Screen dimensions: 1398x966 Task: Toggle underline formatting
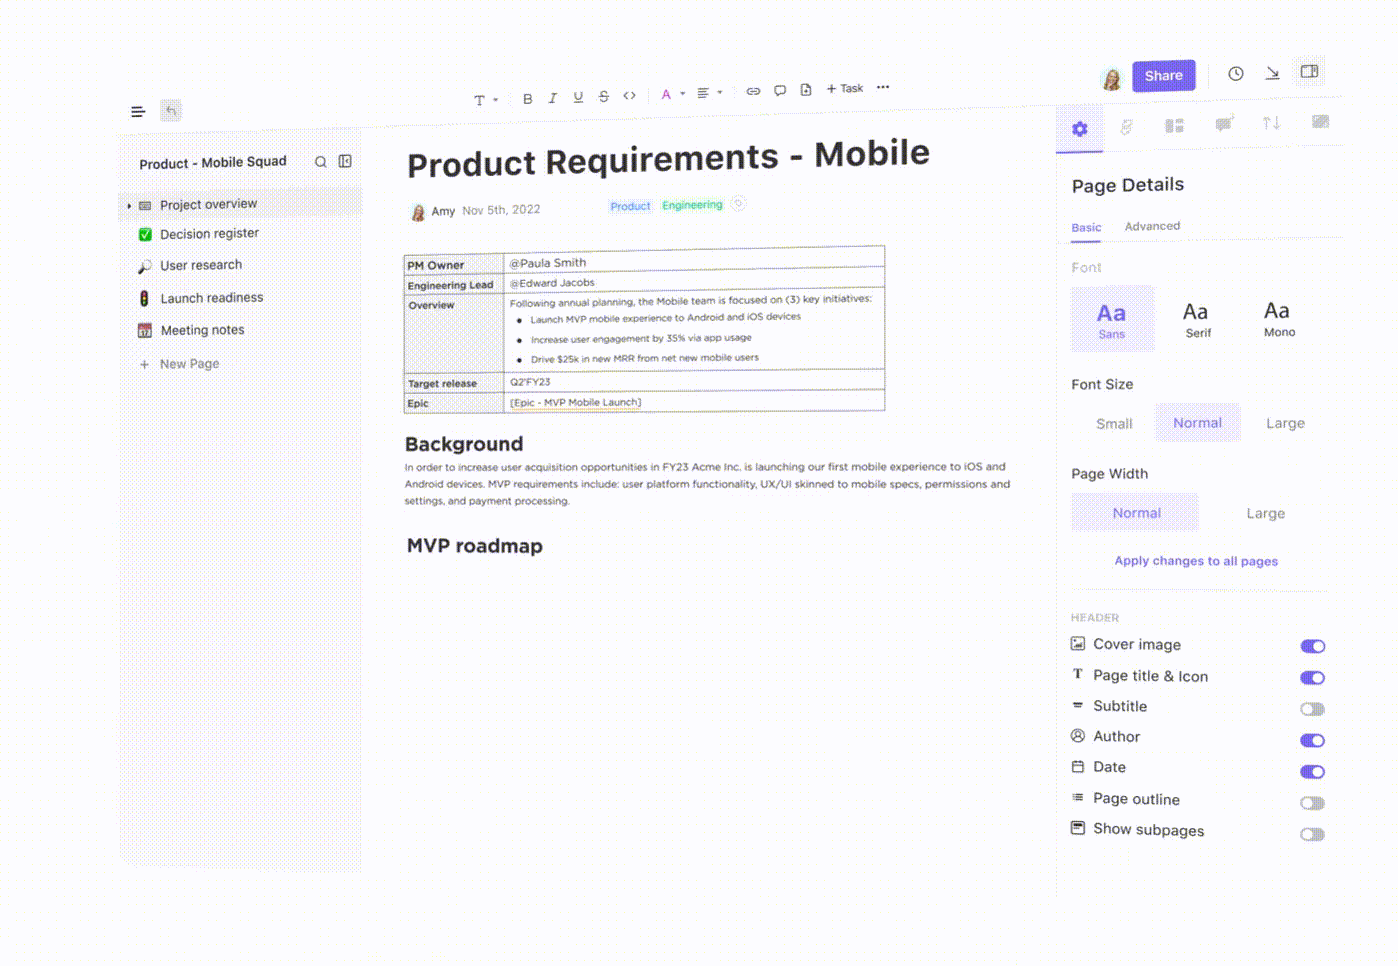(578, 97)
